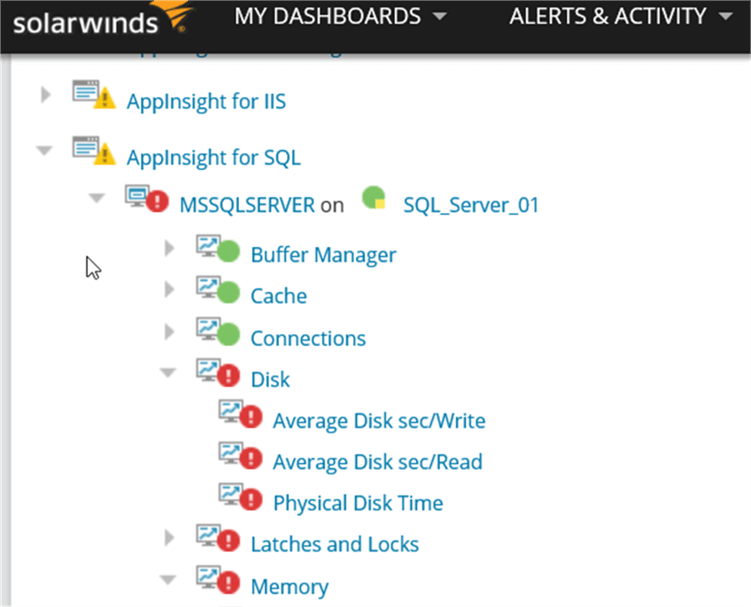The width and height of the screenshot is (751, 607).
Task: Open the Alerts & Activity menu
Action: pos(621,16)
